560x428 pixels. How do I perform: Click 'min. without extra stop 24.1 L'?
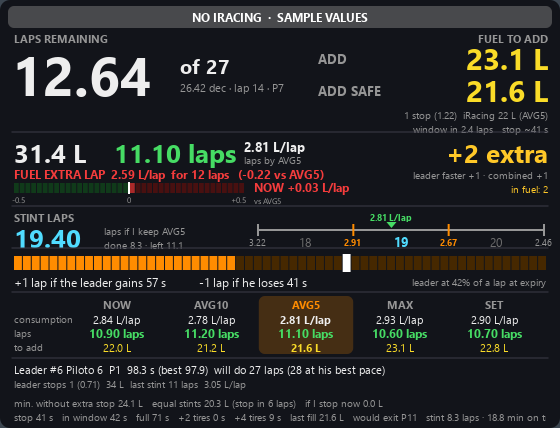78,404
